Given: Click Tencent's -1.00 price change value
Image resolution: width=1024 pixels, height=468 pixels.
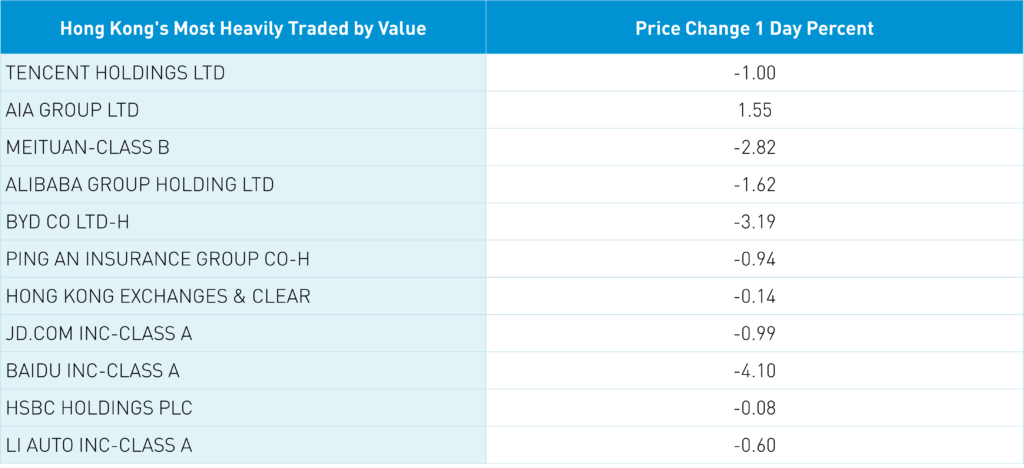Looking at the screenshot, I should 754,73.
